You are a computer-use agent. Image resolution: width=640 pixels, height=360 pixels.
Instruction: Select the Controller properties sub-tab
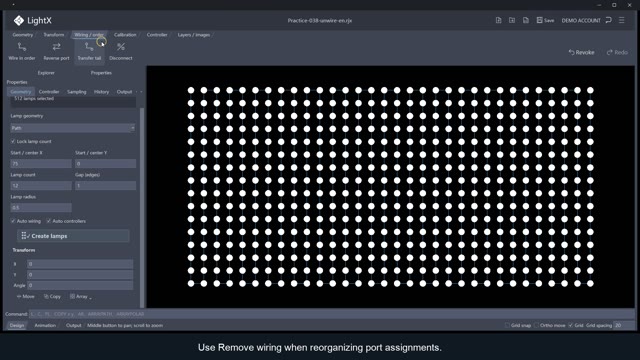[49, 92]
